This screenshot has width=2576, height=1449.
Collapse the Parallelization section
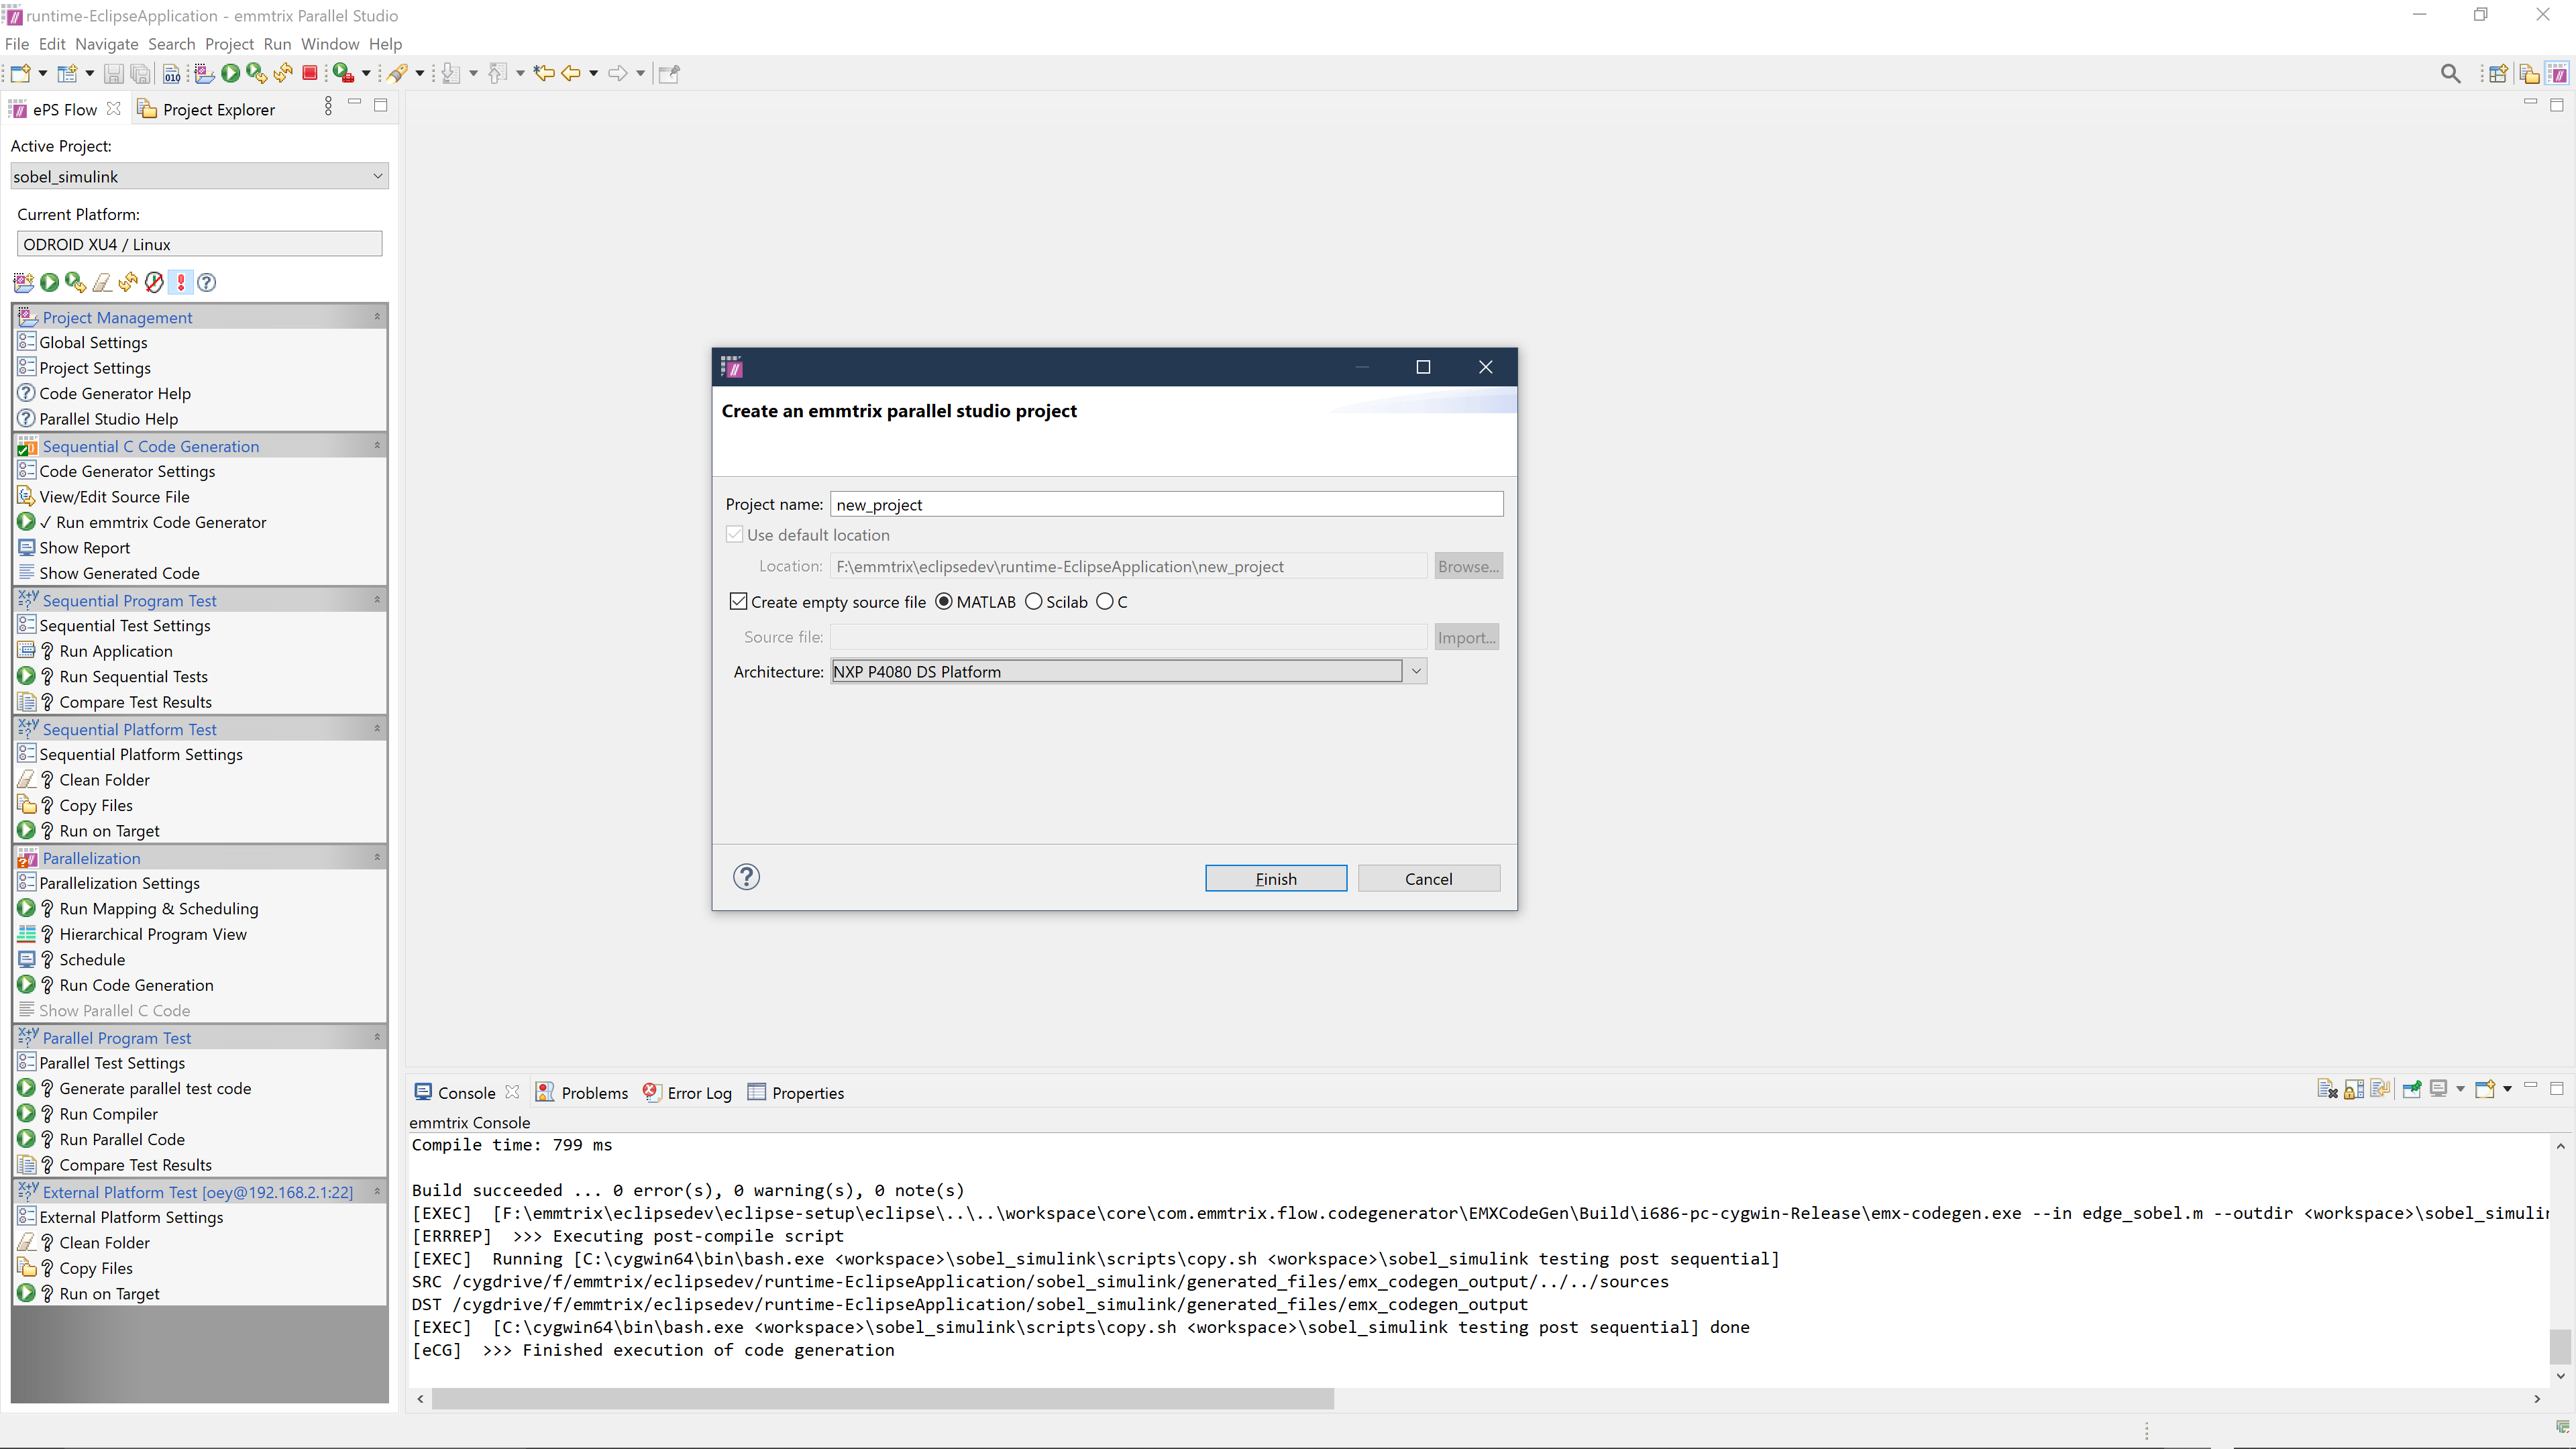377,858
